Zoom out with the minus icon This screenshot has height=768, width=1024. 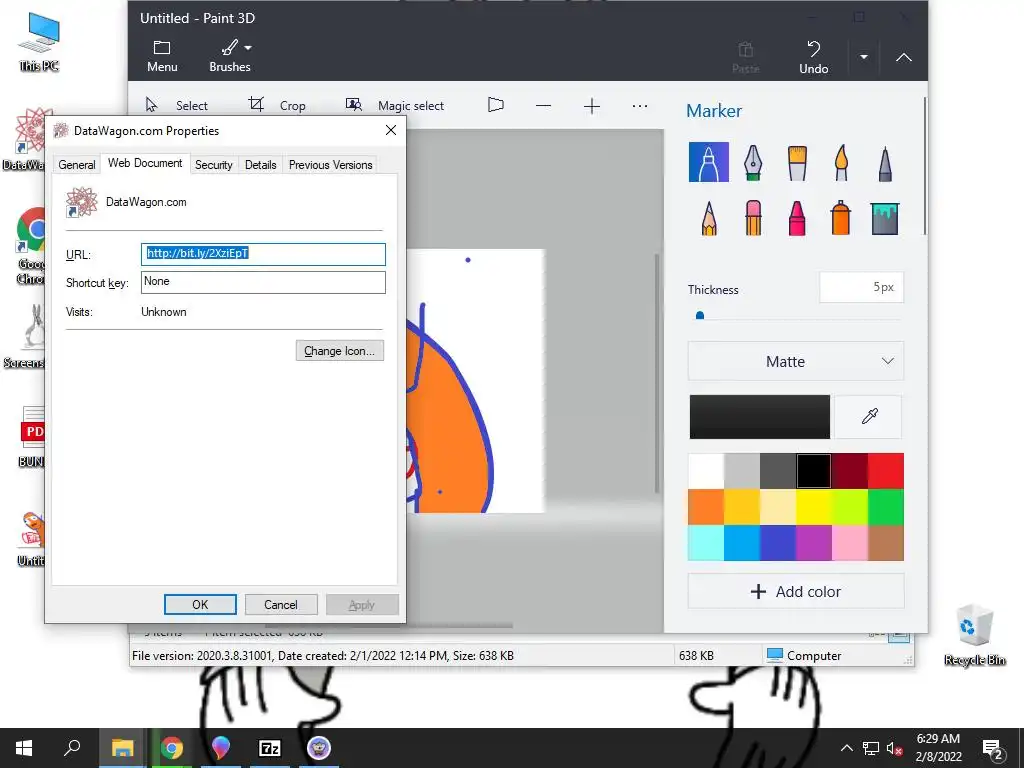(x=543, y=106)
